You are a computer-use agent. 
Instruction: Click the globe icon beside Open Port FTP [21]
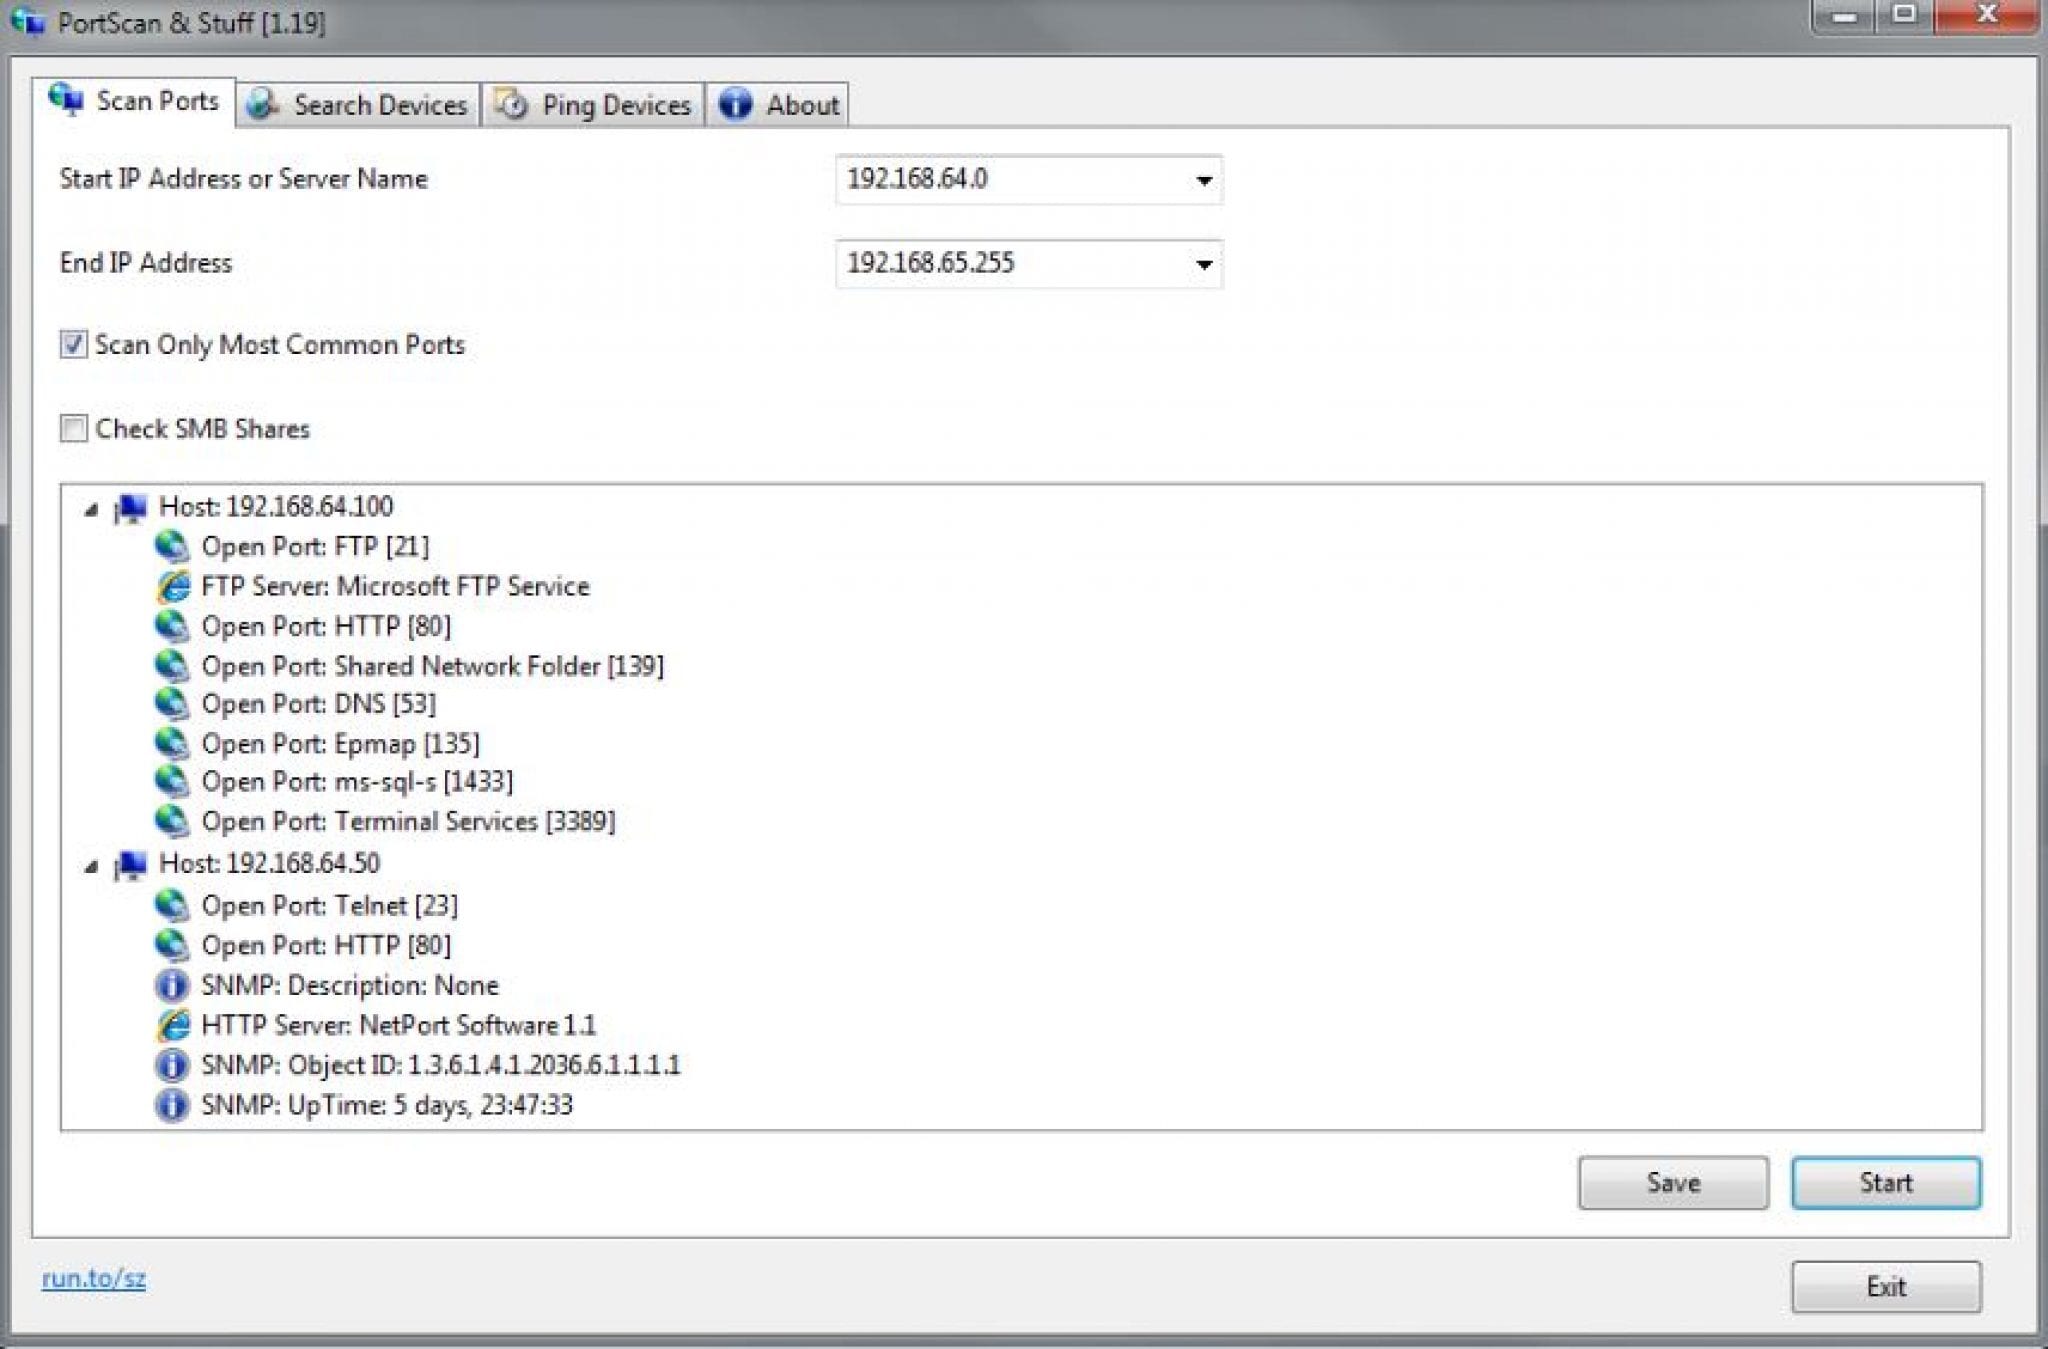[x=172, y=546]
